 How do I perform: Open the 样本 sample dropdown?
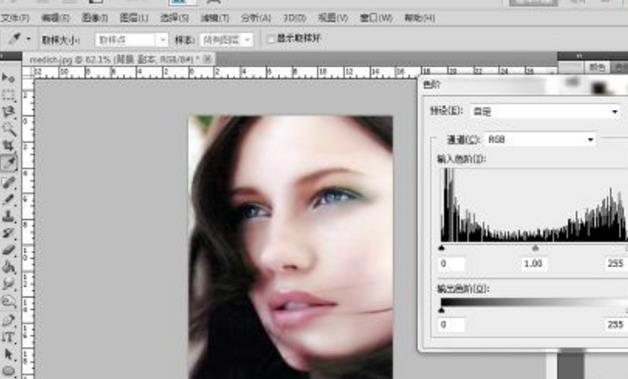[x=226, y=40]
